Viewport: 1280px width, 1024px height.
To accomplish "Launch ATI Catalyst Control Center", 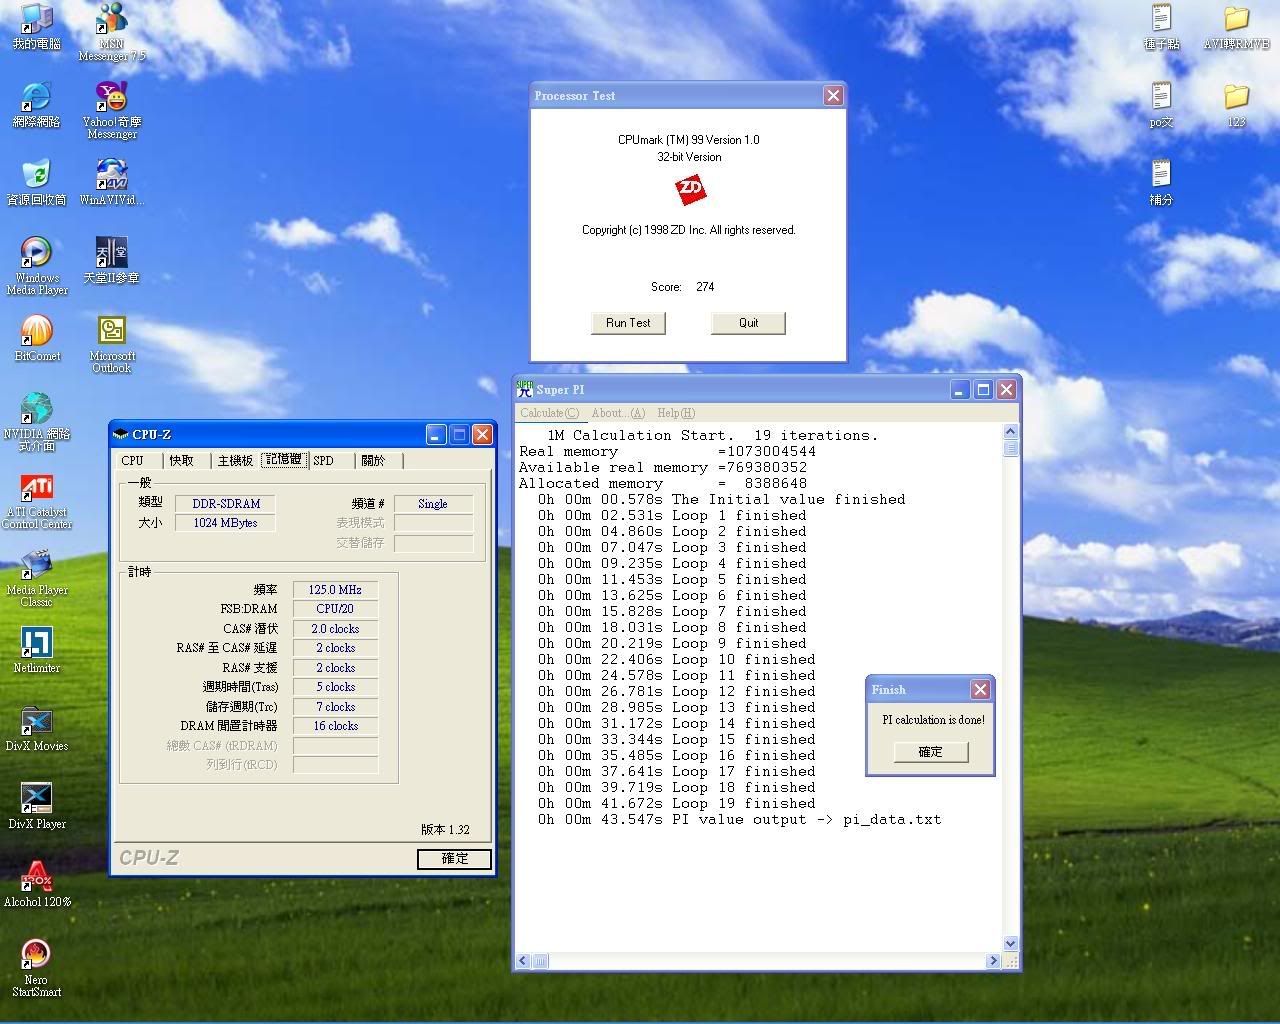I will (36, 500).
